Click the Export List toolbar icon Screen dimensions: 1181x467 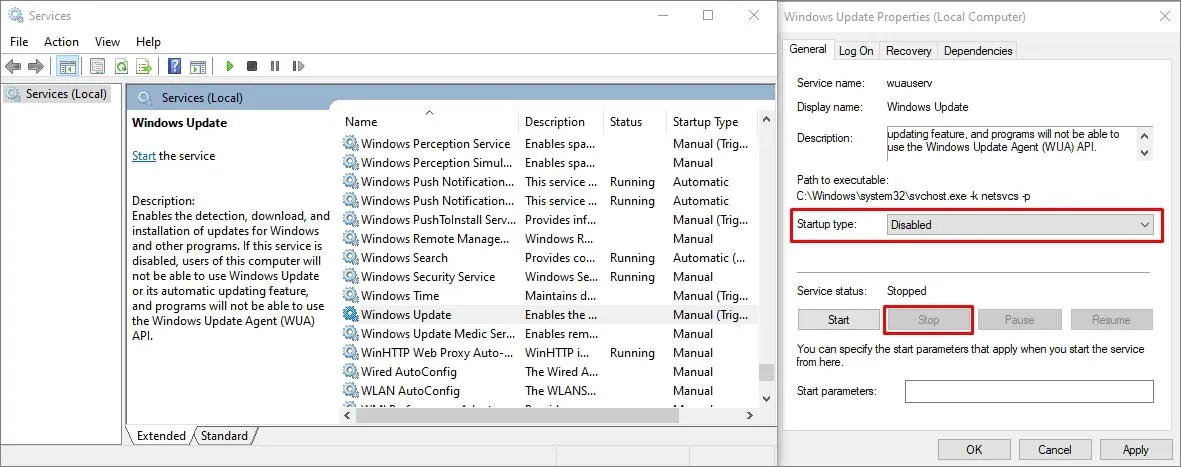tap(144, 66)
